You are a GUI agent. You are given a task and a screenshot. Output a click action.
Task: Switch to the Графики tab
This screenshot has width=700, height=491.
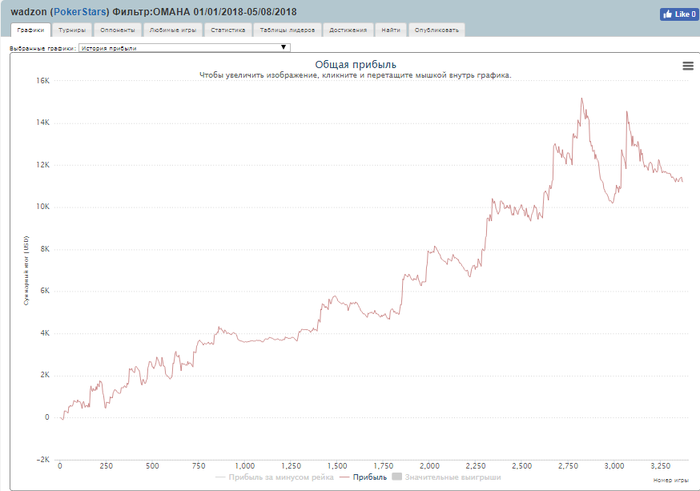(x=30, y=30)
